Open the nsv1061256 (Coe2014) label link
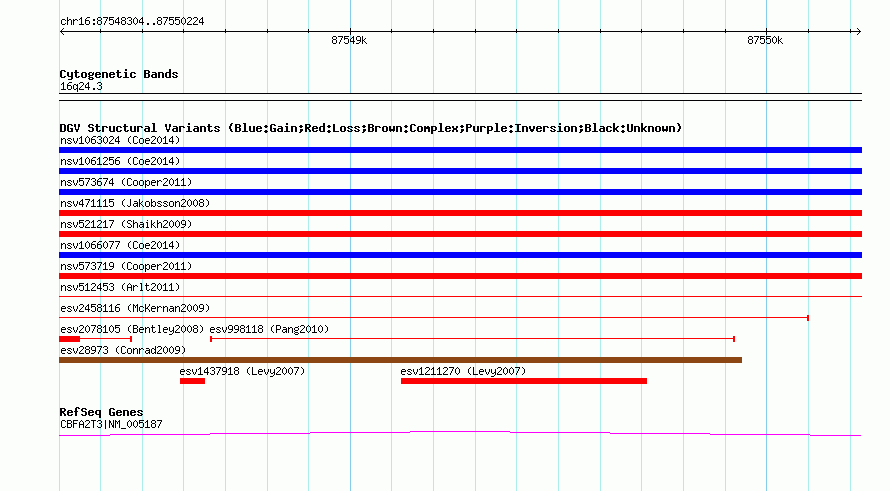890x491 pixels. click(x=120, y=161)
